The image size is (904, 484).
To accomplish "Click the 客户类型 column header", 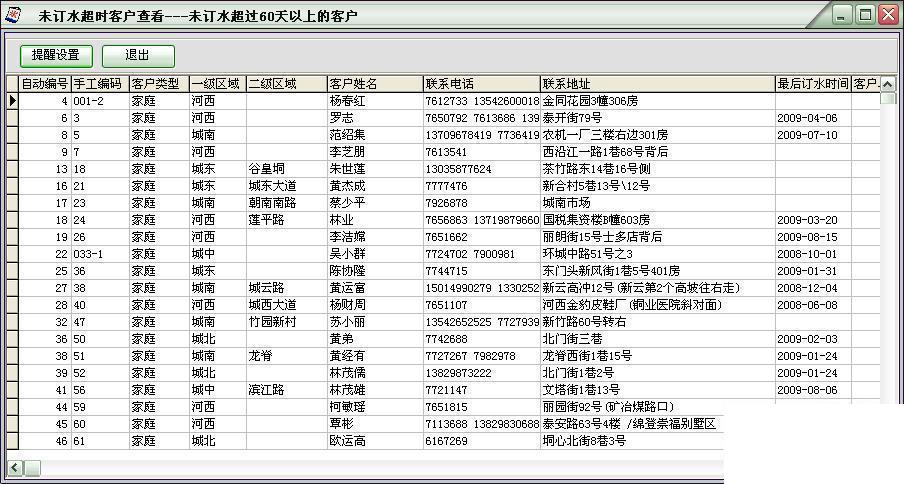I will [x=159, y=84].
